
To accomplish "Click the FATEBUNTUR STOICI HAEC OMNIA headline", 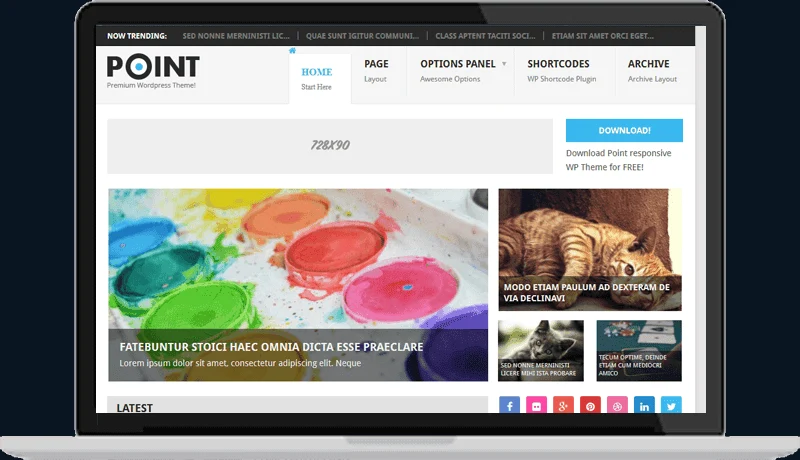I will (271, 347).
